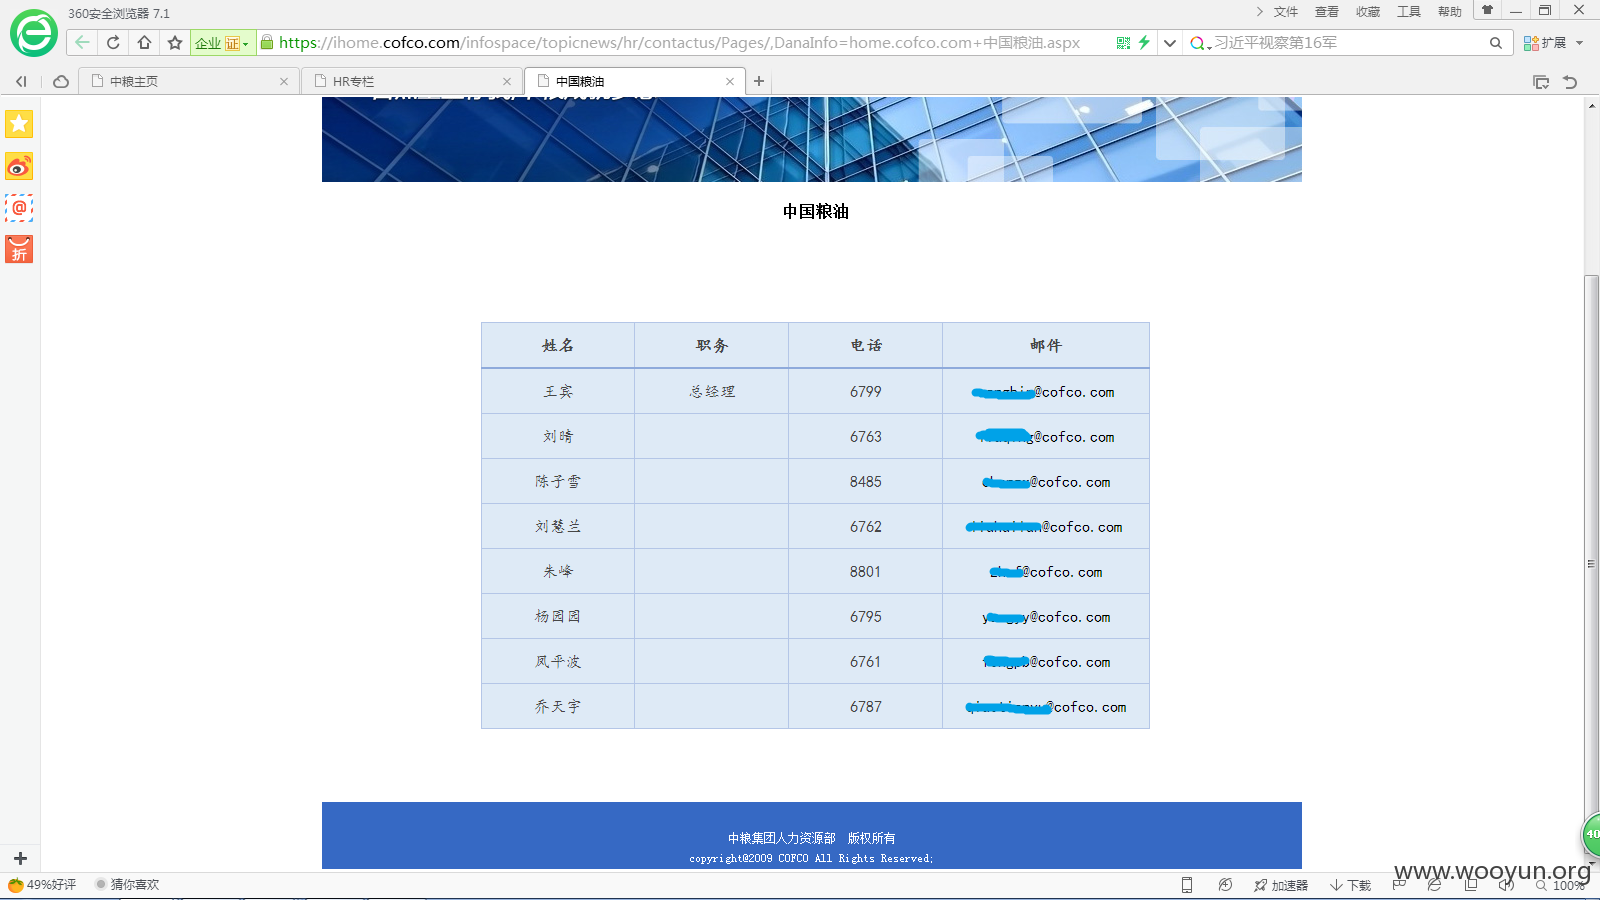The image size is (1600, 900).
Task: Click the search magnifier button
Action: click(x=1496, y=43)
